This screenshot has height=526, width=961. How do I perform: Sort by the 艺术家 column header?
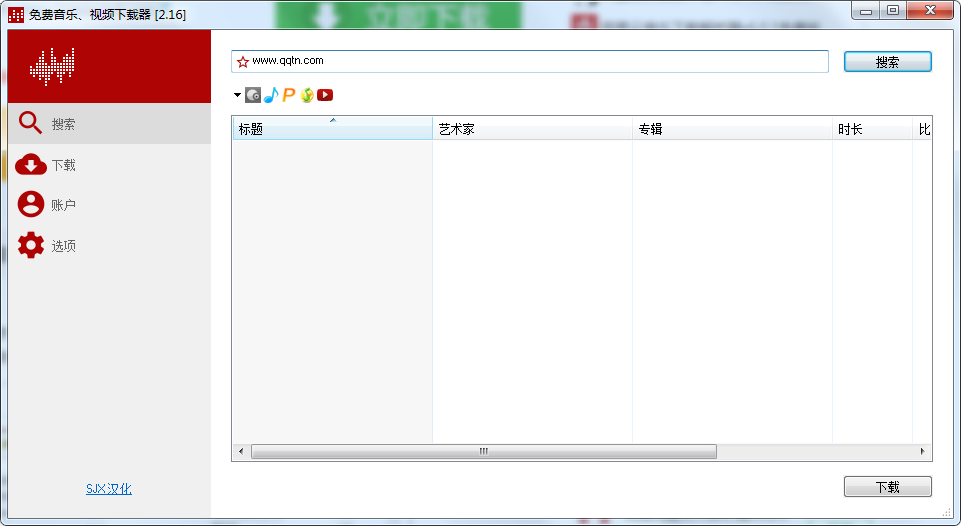pos(533,129)
